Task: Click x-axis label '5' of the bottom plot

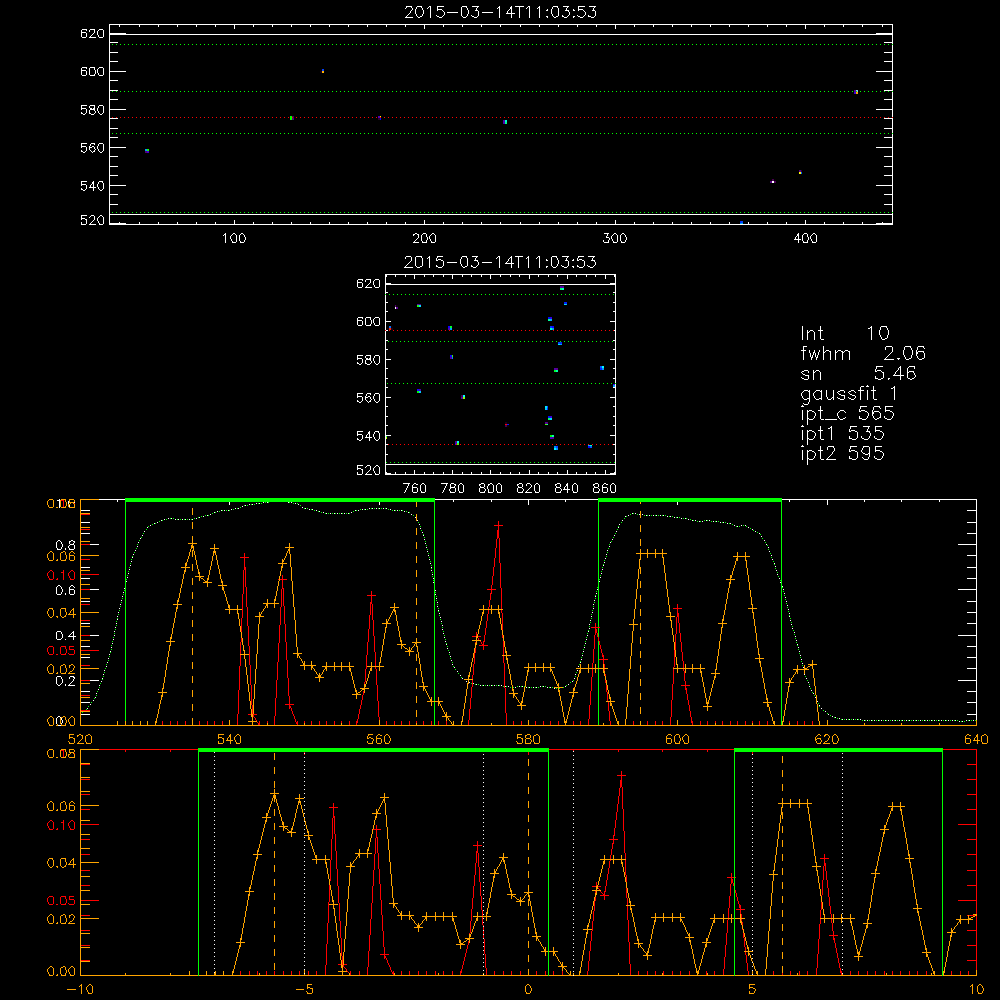Action: pos(752,990)
